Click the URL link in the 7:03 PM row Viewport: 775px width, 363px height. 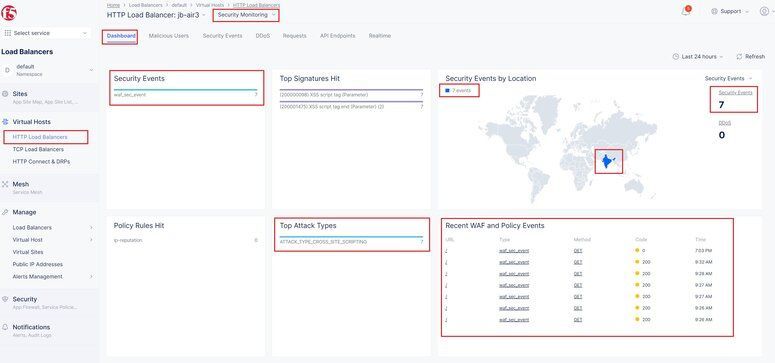(446, 251)
